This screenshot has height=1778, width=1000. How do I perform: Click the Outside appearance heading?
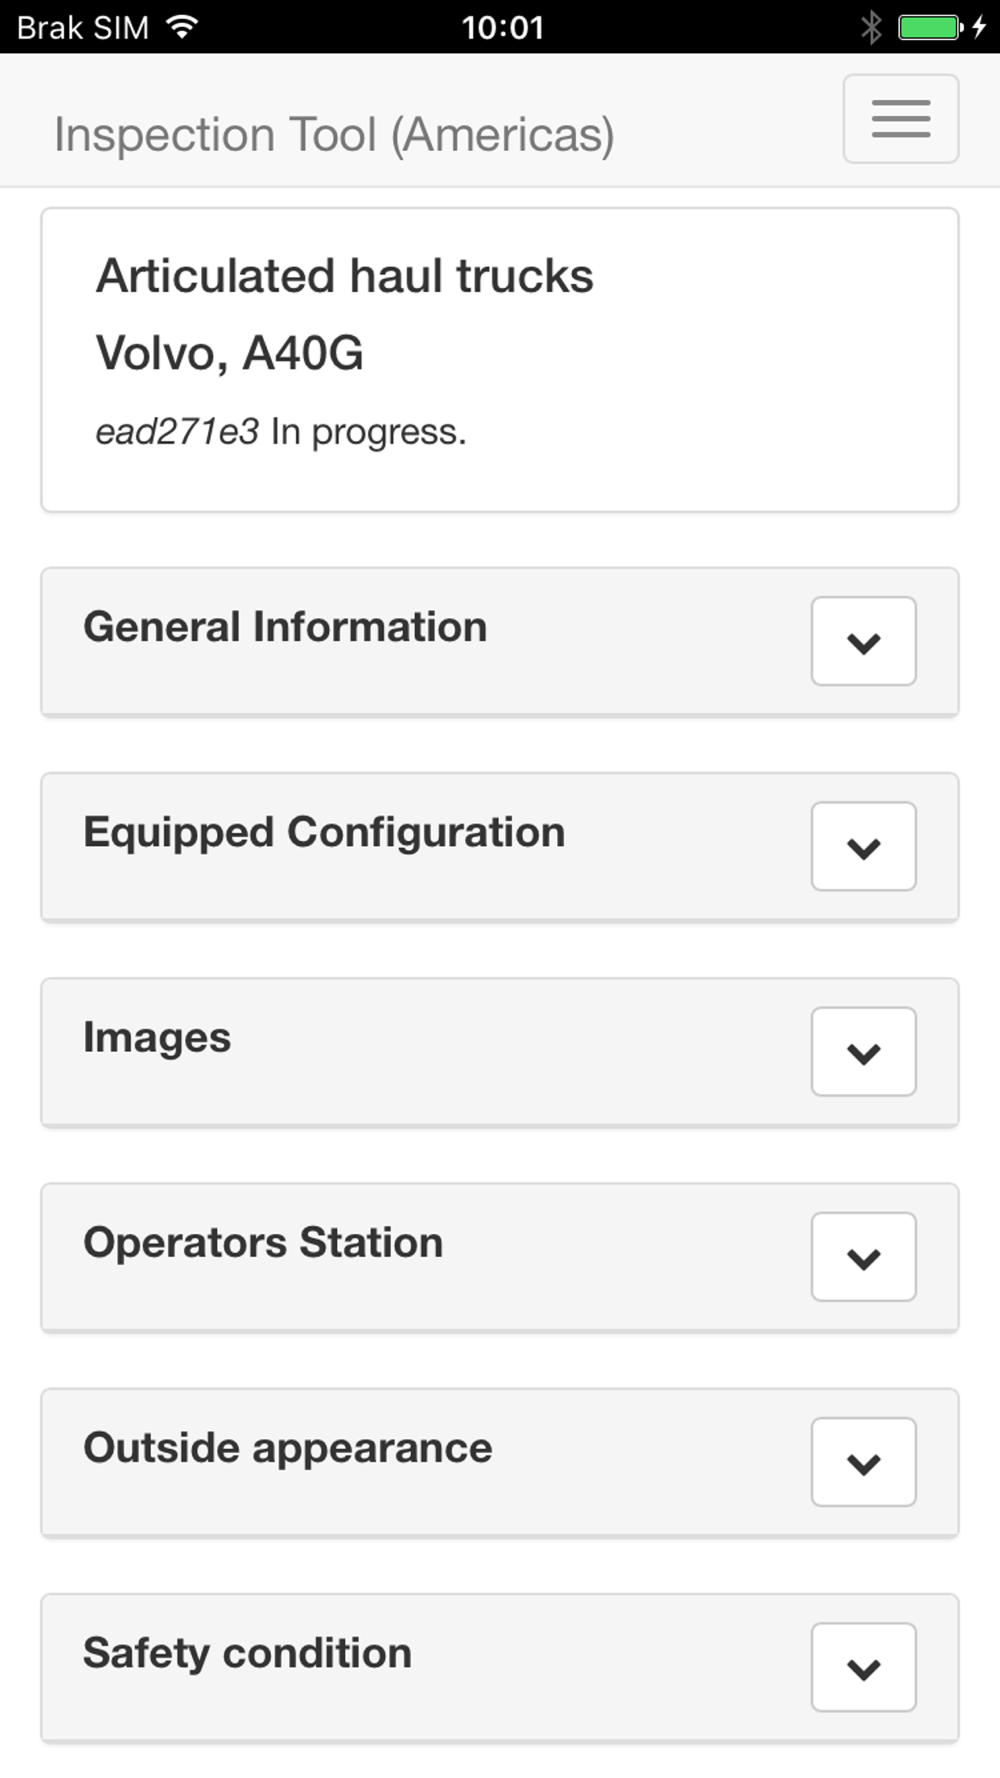click(288, 1448)
